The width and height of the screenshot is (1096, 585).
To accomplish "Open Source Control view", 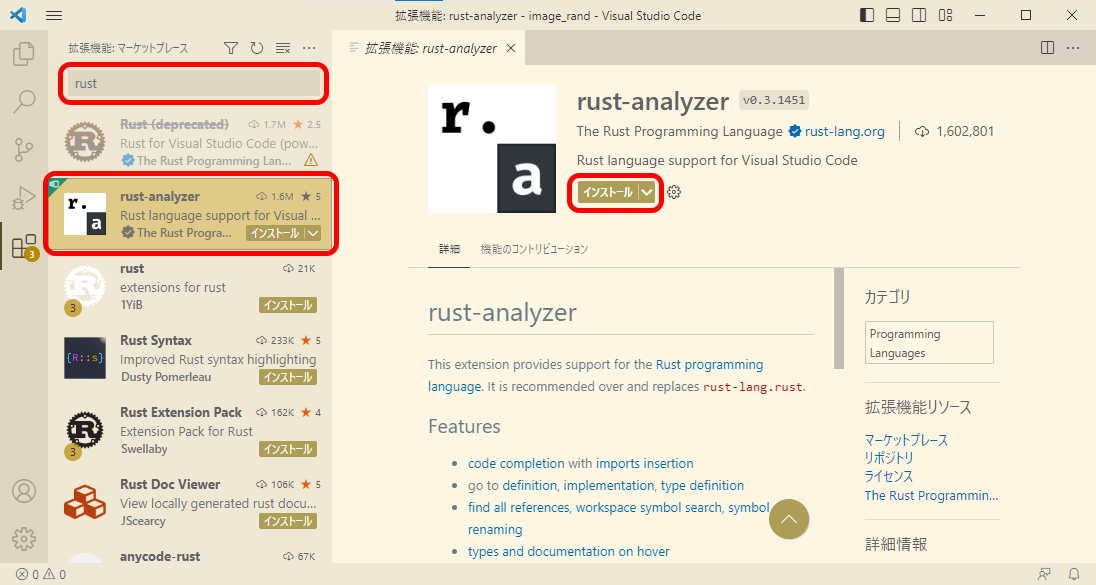I will [x=24, y=150].
